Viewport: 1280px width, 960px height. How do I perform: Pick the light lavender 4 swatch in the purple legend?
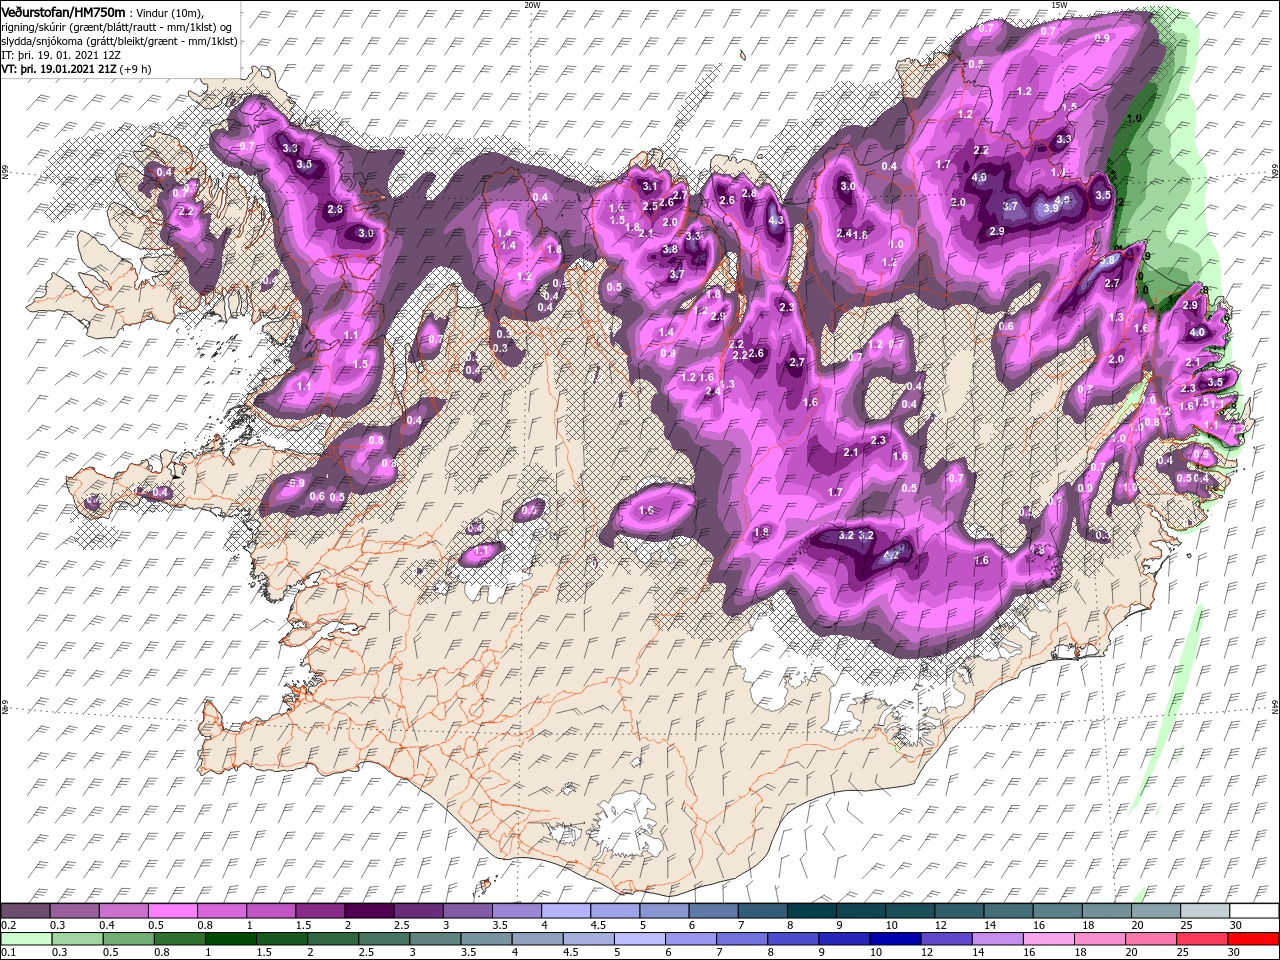565,911
